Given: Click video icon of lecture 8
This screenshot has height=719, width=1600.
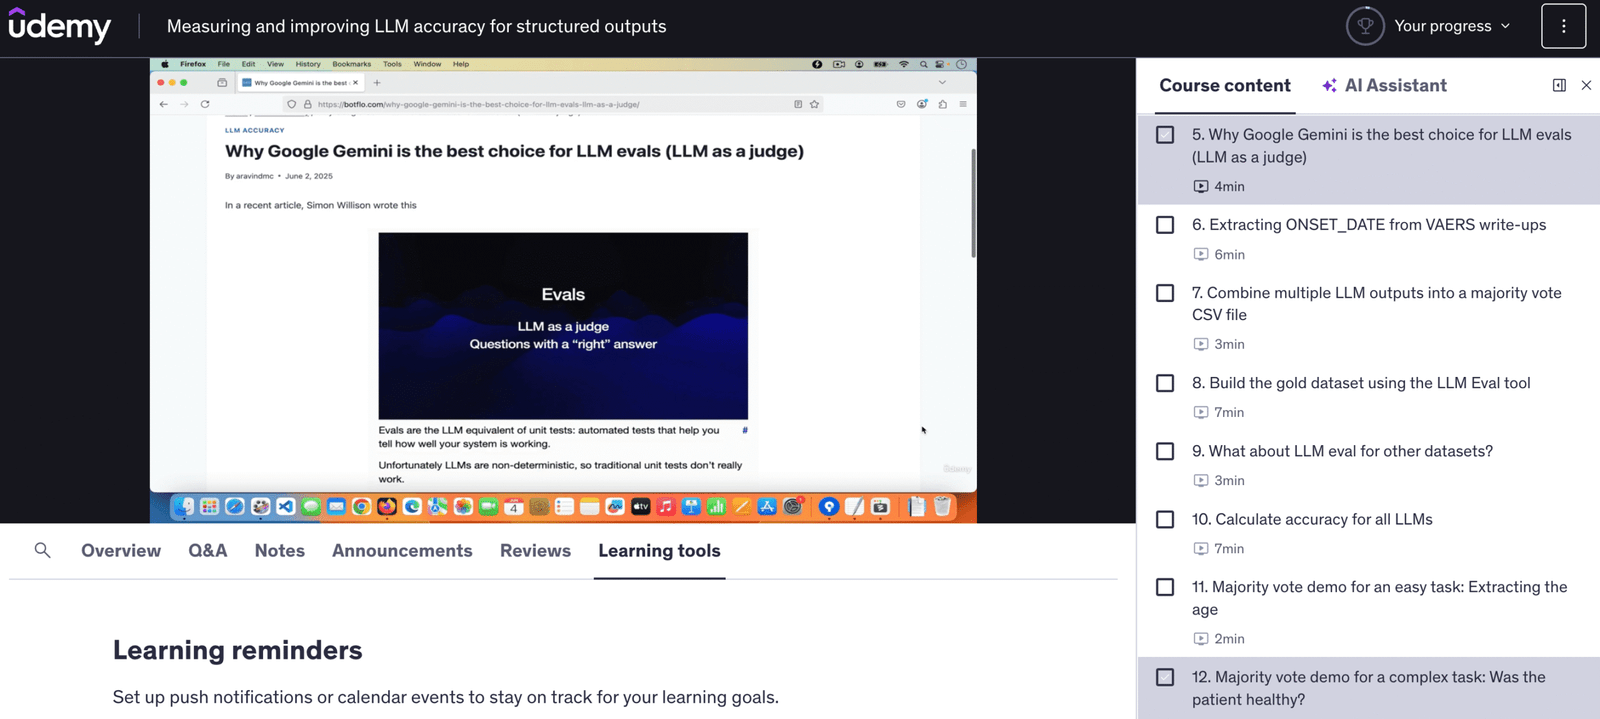Looking at the screenshot, I should click(x=1200, y=412).
